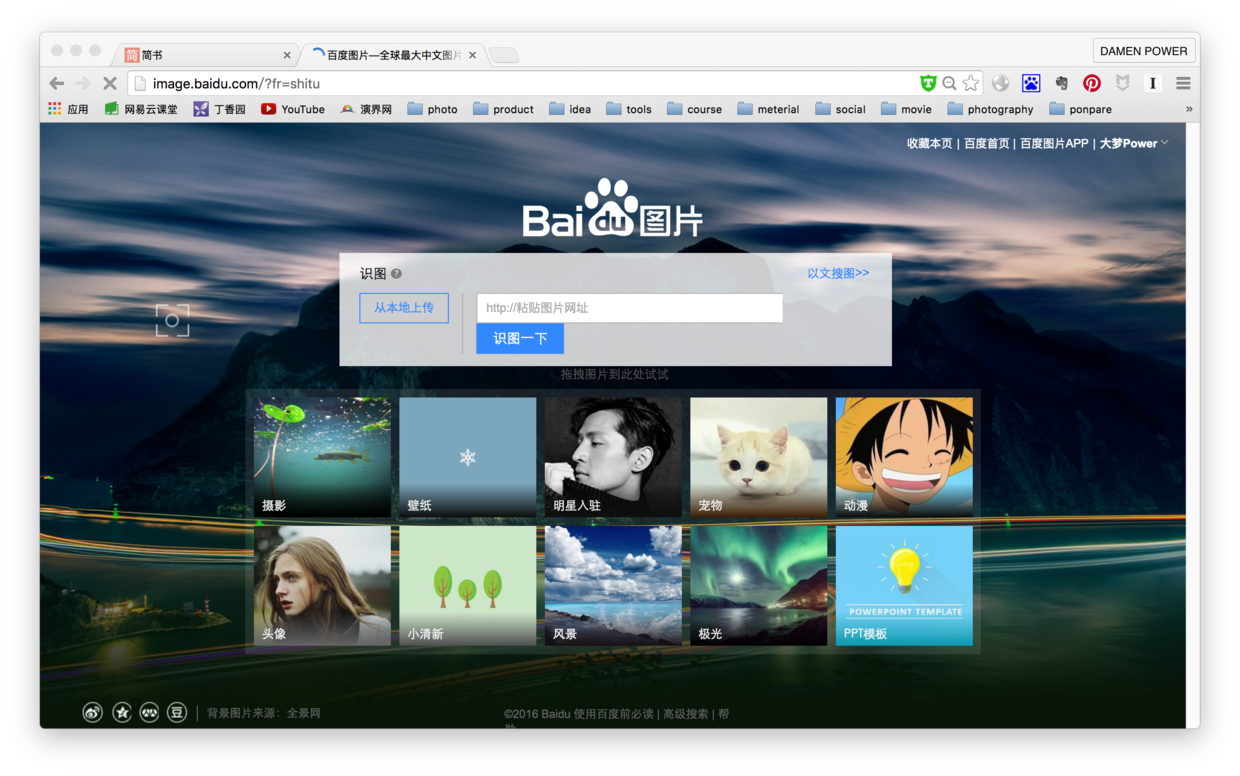Click the 收藏本页 link
Image resolution: width=1240 pixels, height=776 pixels.
[929, 143]
